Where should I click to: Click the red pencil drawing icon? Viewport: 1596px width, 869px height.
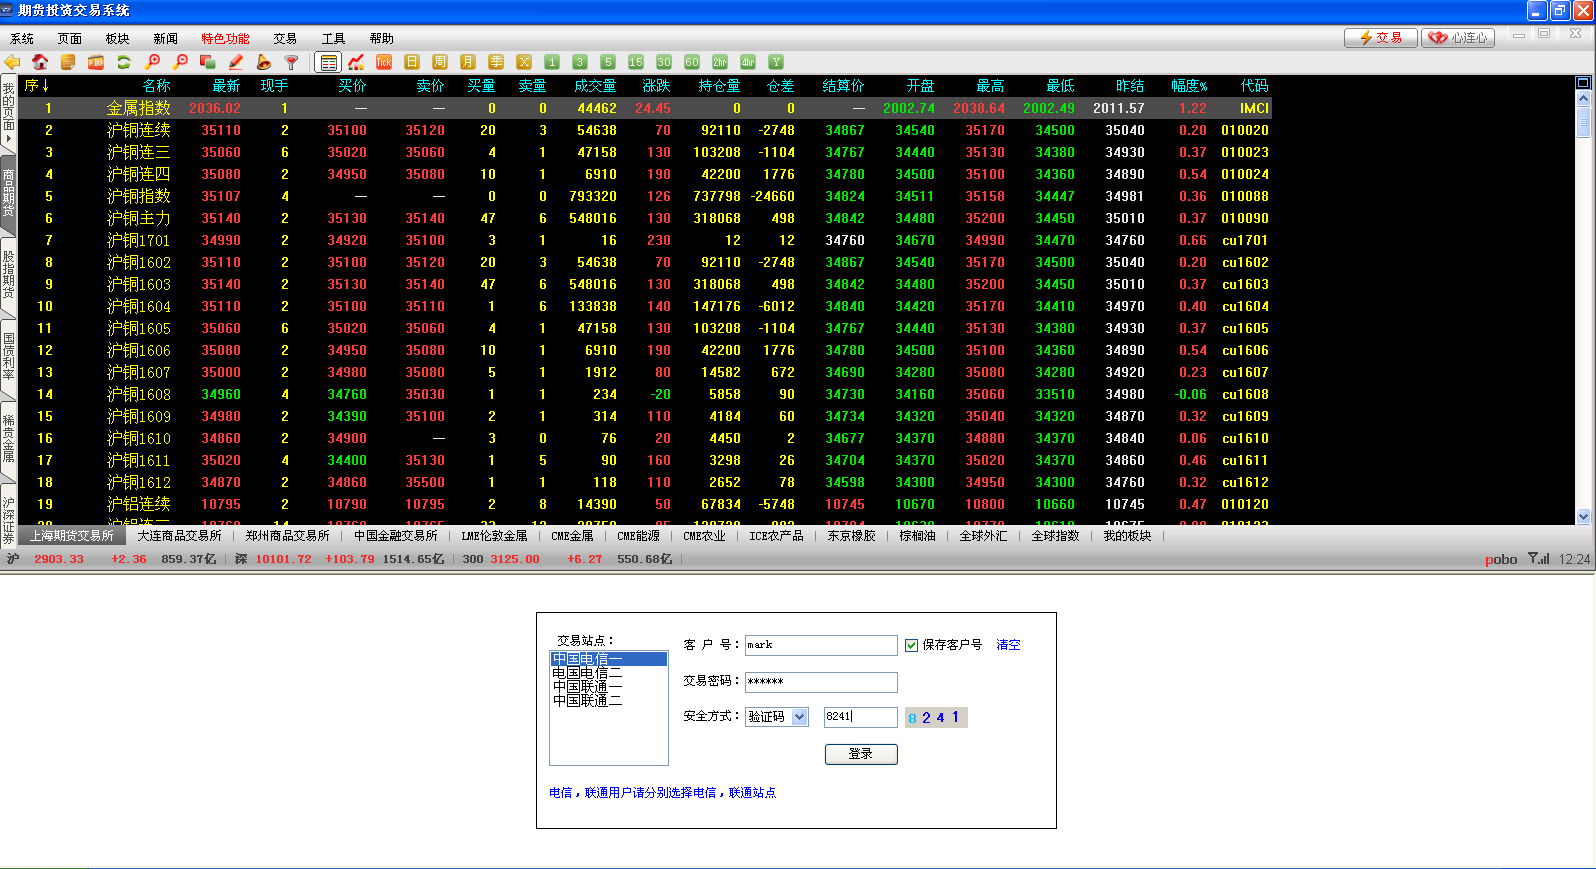236,62
